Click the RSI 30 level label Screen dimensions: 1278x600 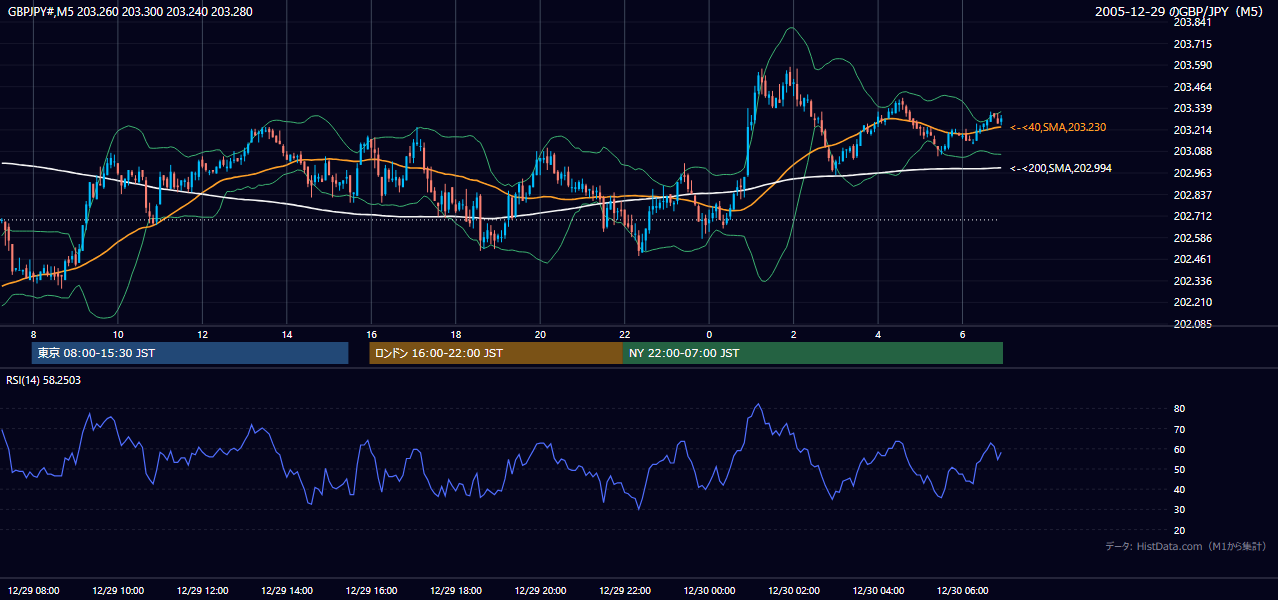[x=1179, y=510]
